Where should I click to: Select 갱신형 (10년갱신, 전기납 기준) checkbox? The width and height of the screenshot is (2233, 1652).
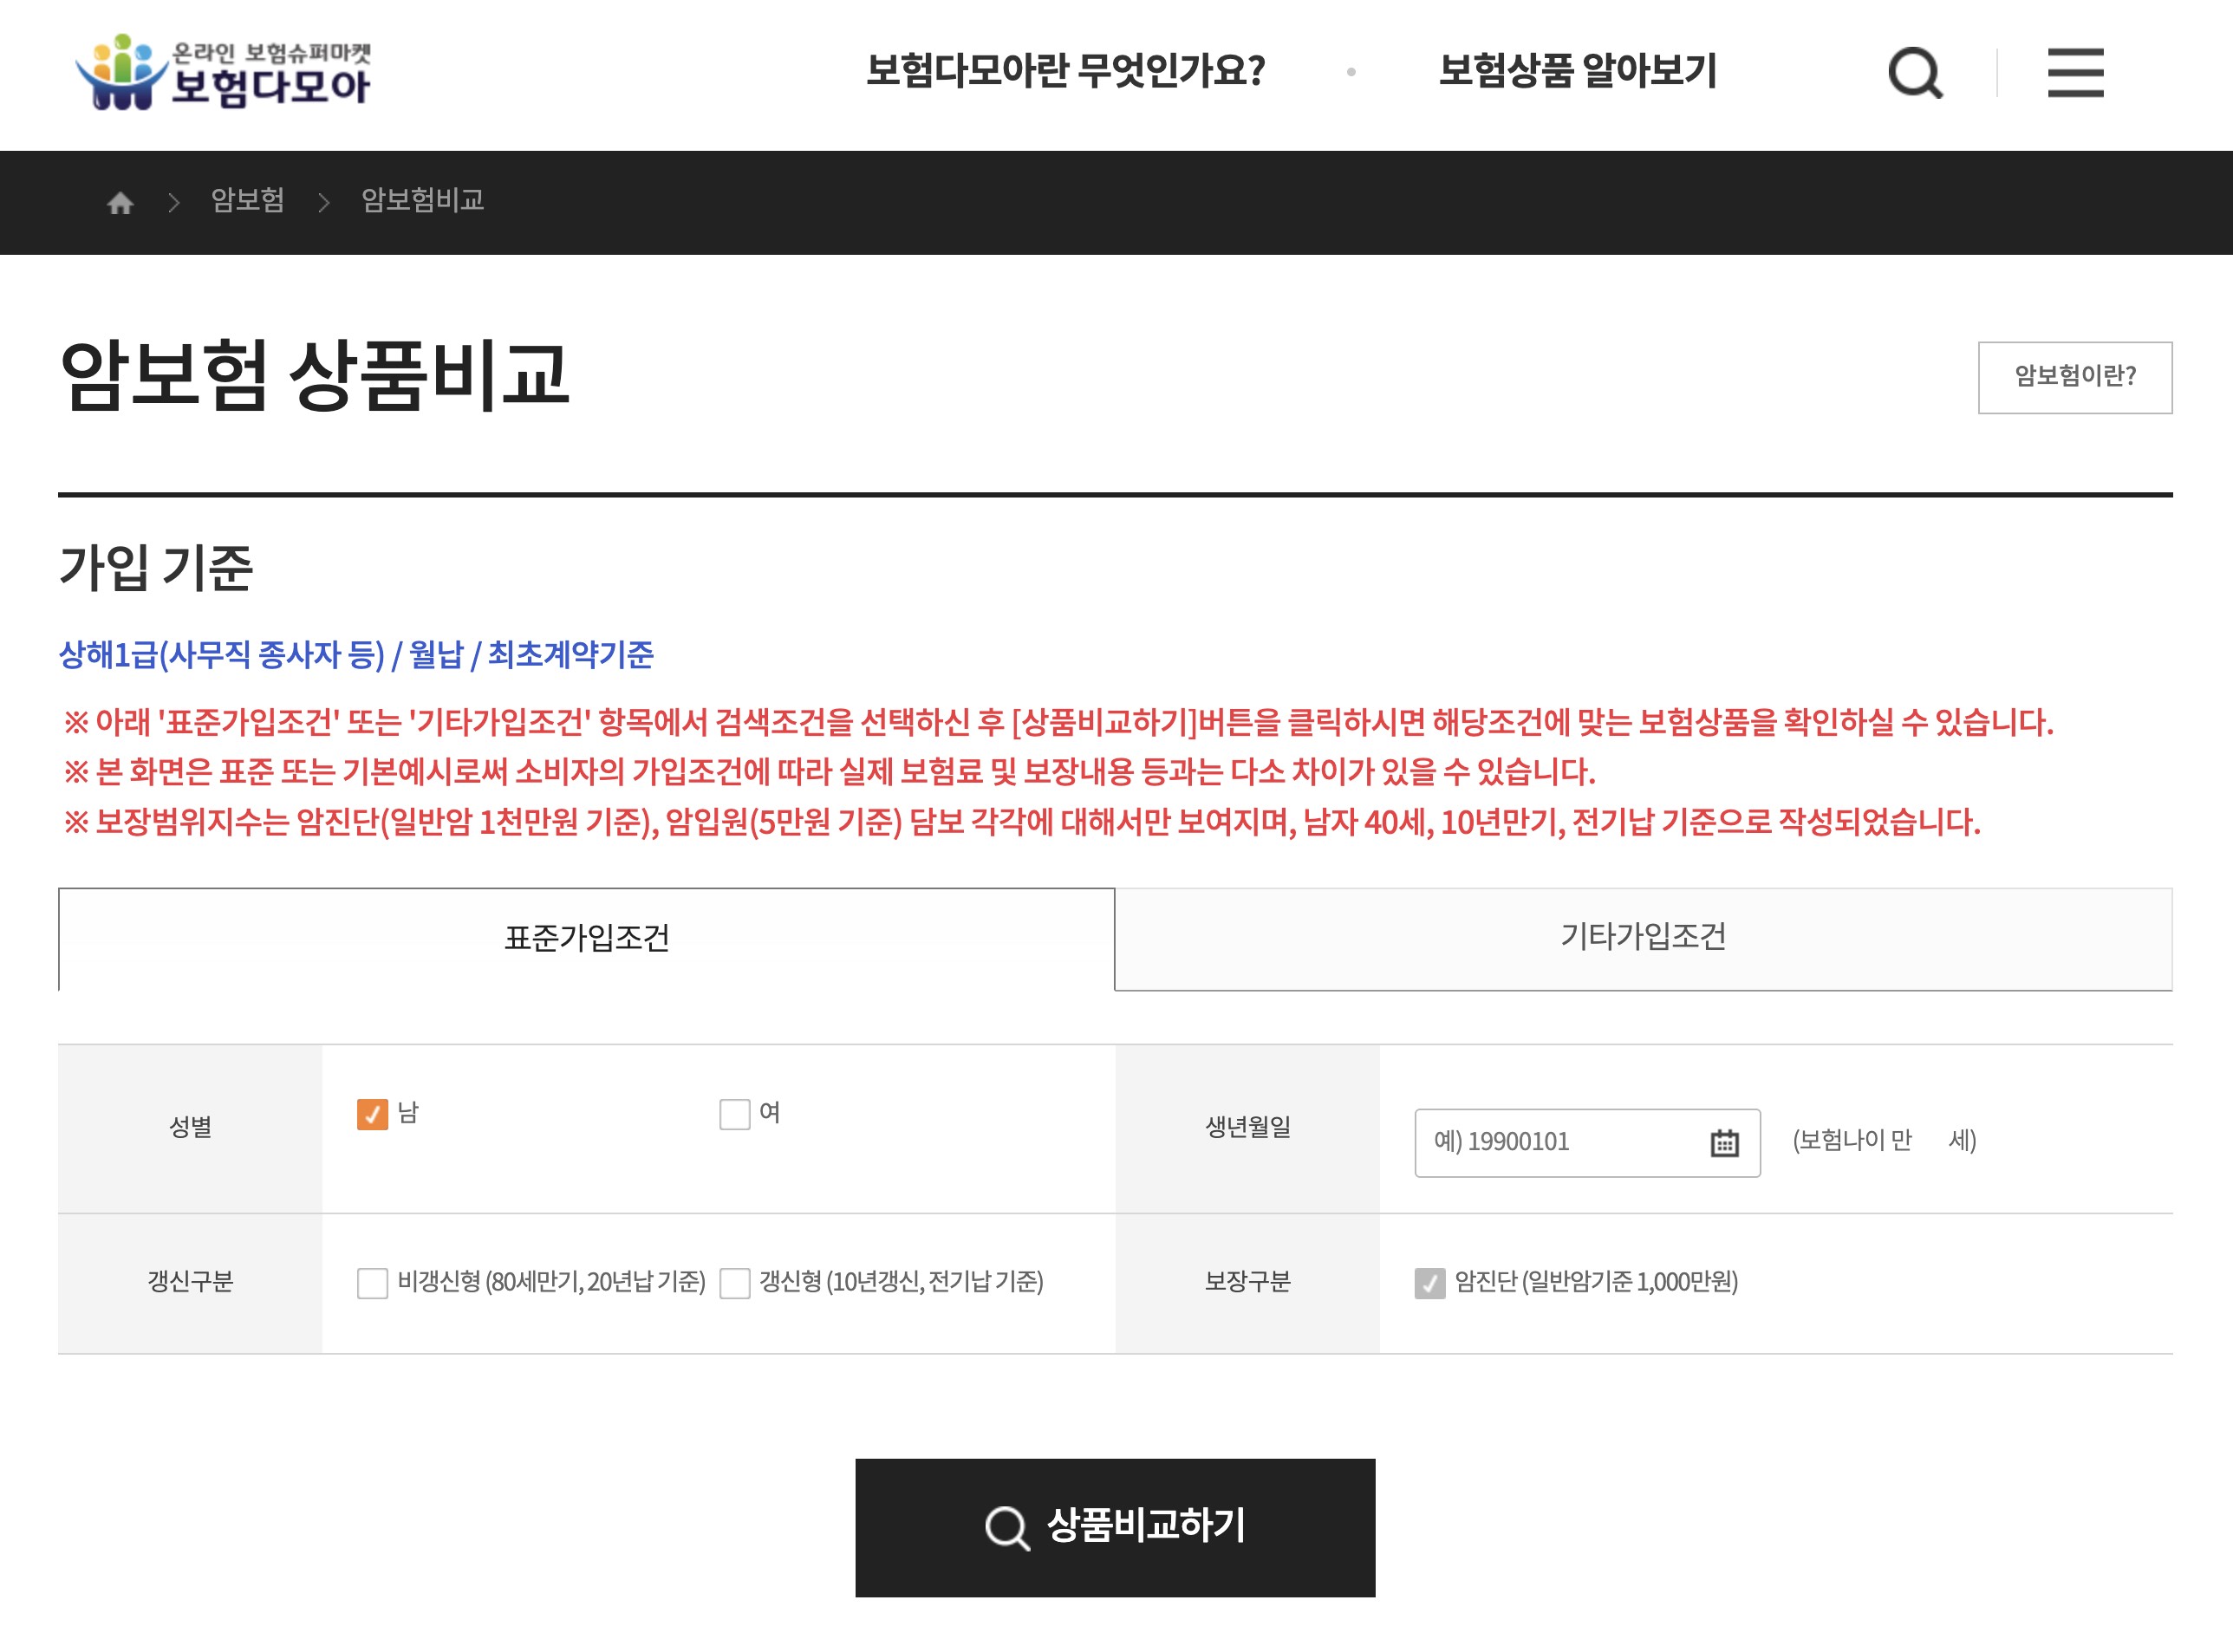[735, 1283]
